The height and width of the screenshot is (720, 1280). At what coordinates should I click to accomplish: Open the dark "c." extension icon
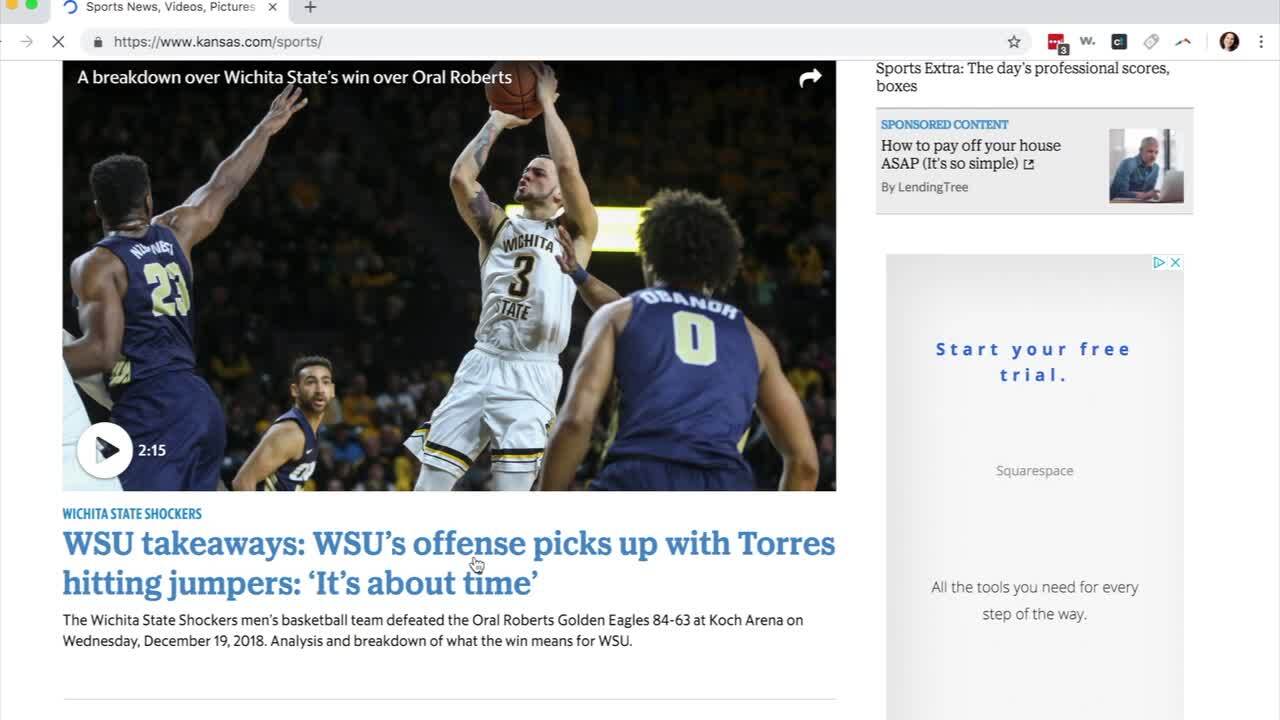(x=1118, y=42)
